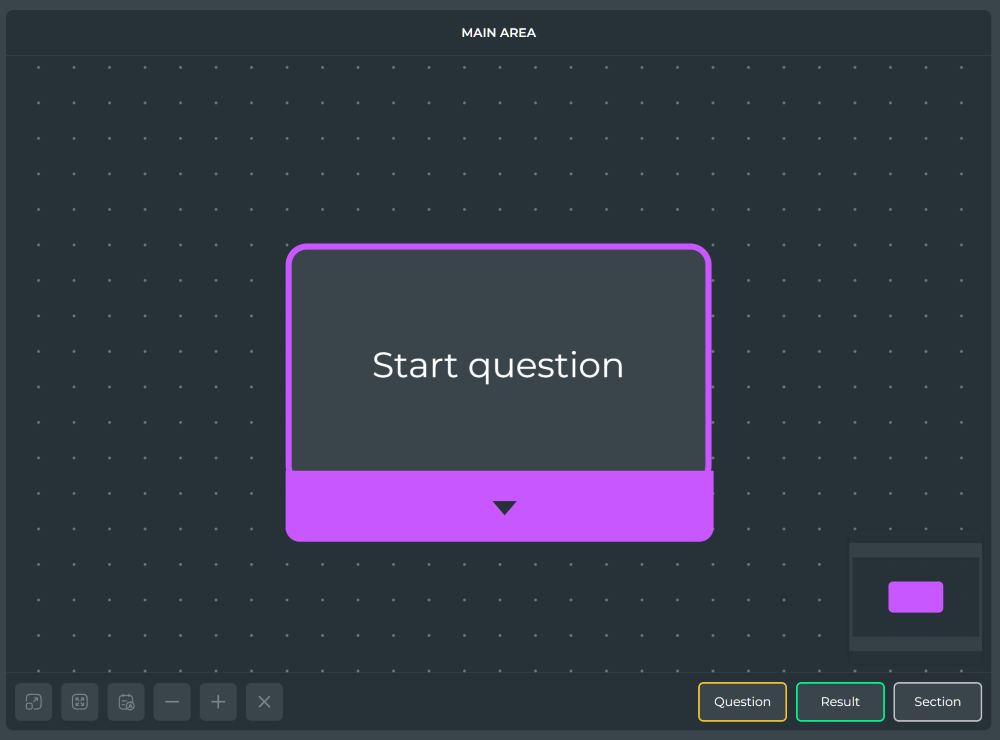The height and width of the screenshot is (740, 1000).
Task: Click the auto-layout clipboard icon
Action: [x=126, y=701]
